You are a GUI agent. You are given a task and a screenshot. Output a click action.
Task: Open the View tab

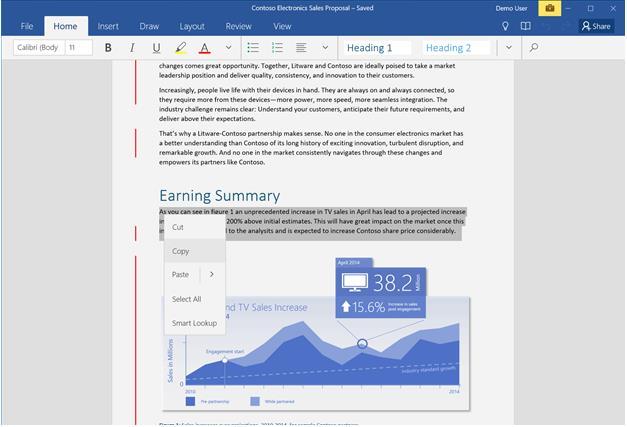[x=282, y=26]
